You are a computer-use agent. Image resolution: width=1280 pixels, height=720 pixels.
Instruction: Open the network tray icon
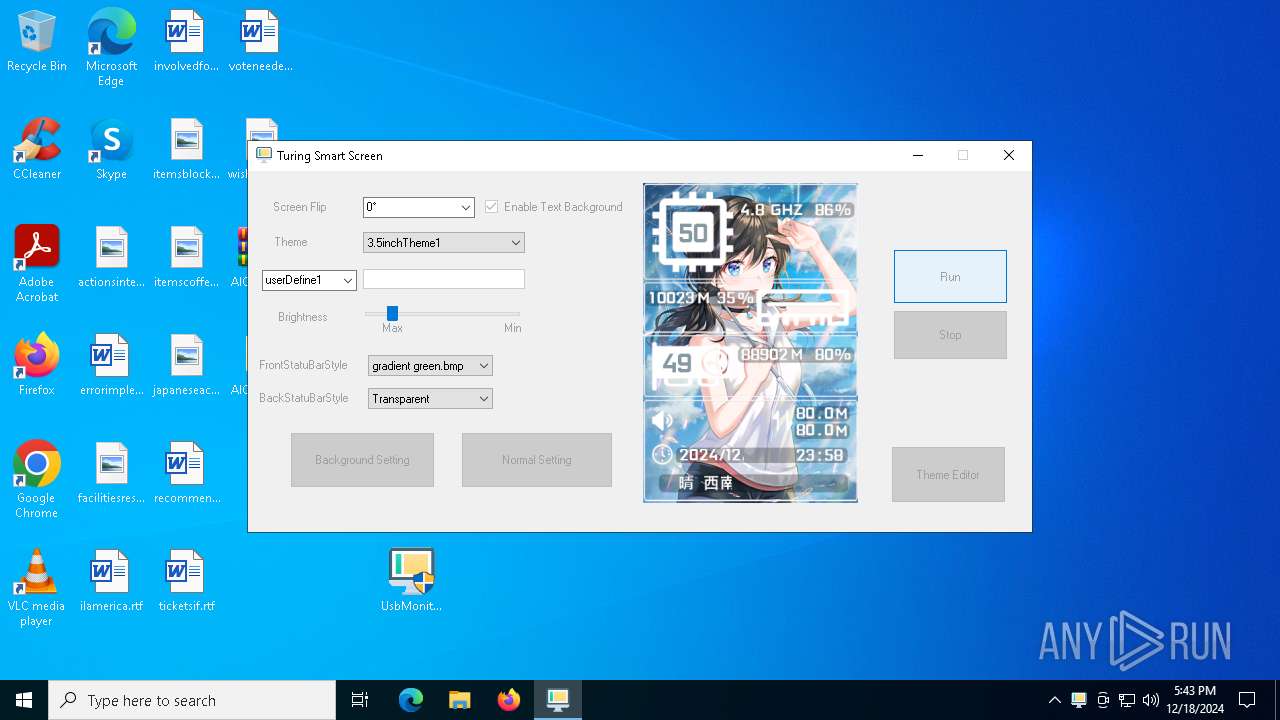1127,700
